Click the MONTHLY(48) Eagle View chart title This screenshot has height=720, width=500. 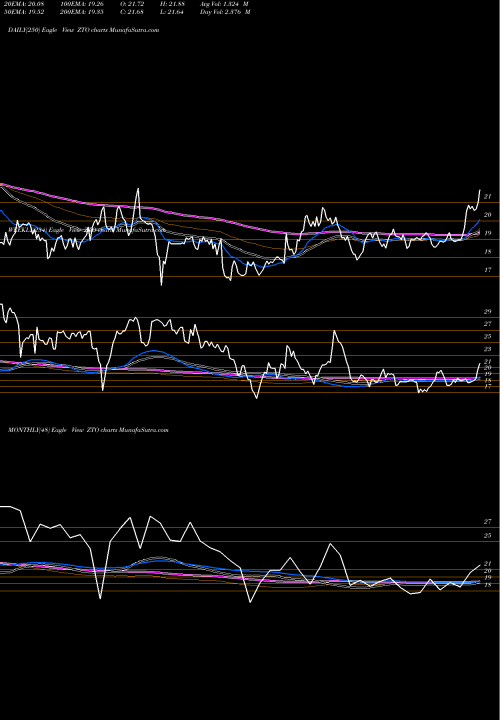pos(88,430)
